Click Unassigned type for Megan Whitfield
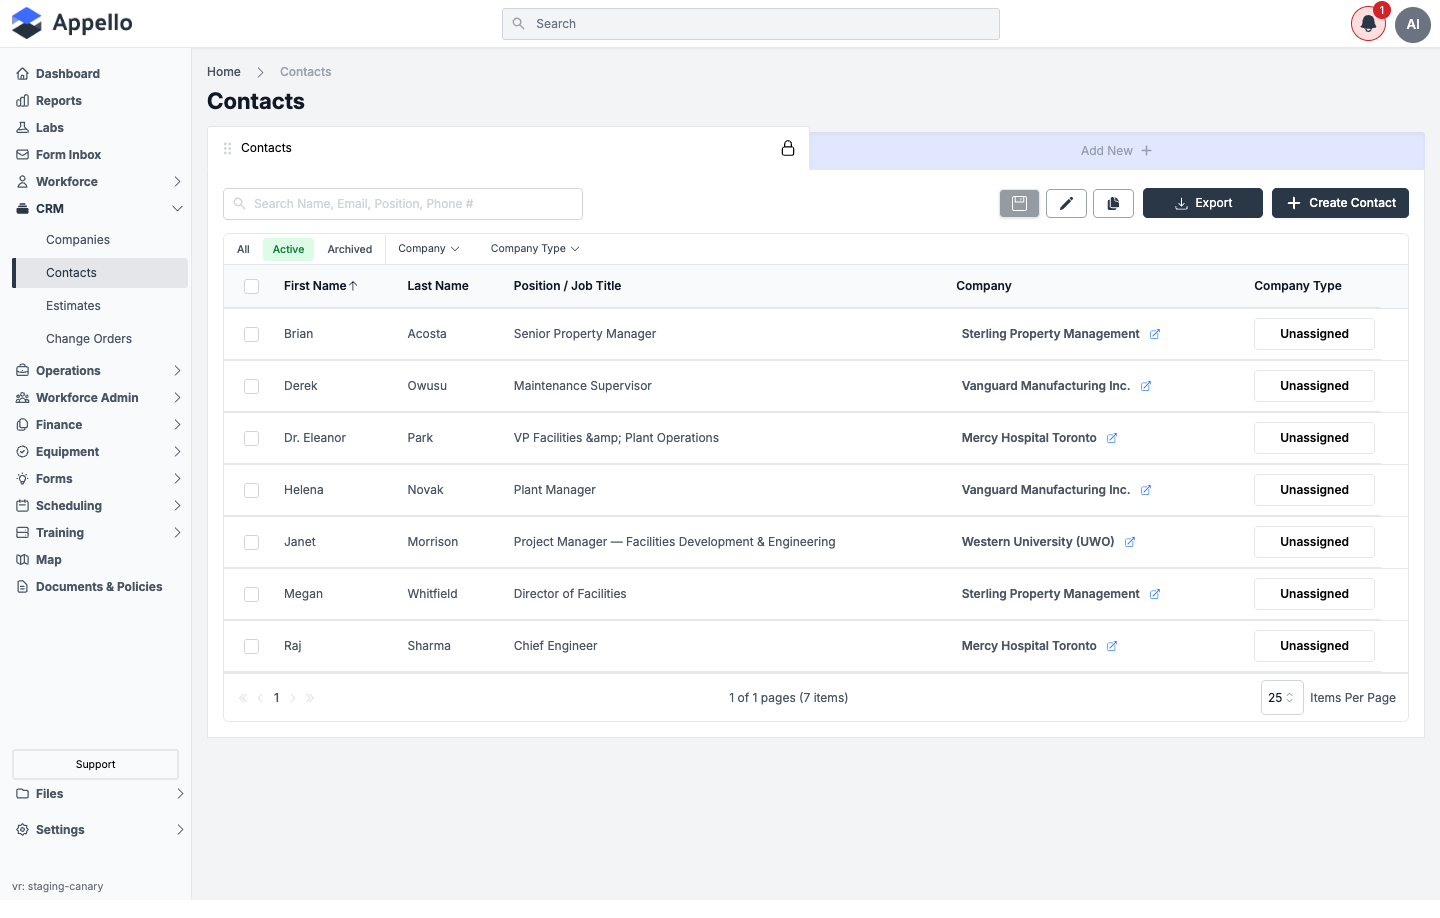This screenshot has width=1440, height=918. pos(1314,594)
